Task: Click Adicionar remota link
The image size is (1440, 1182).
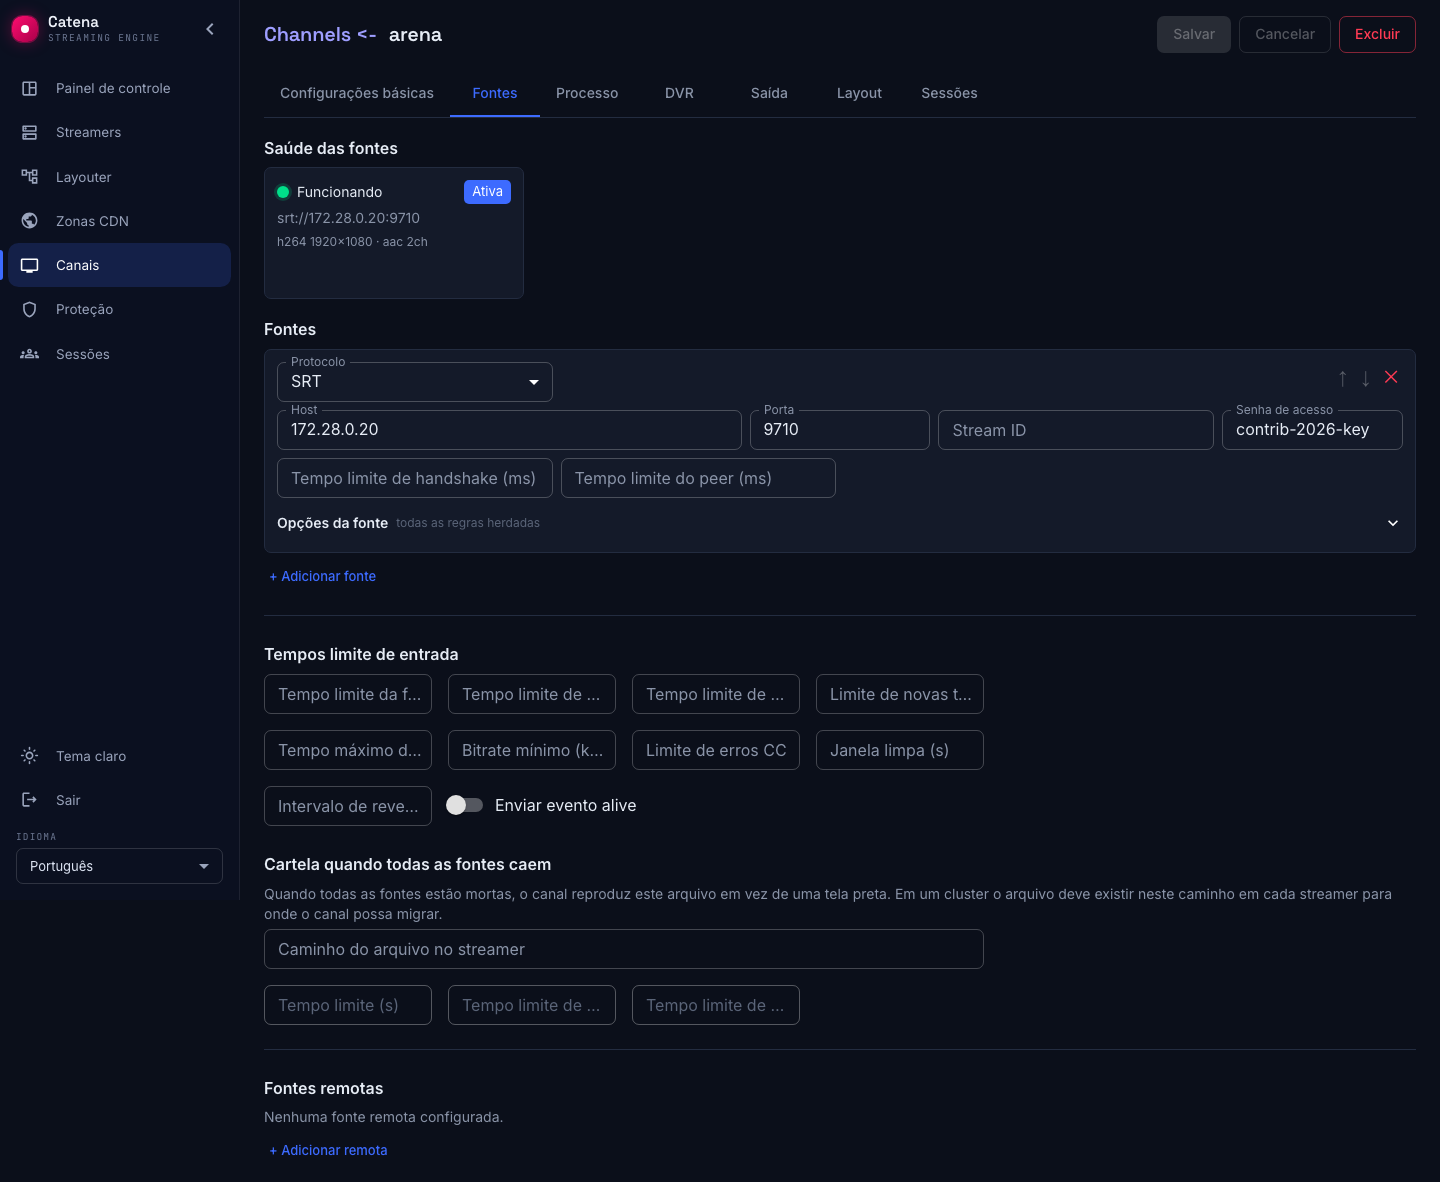Action: (x=328, y=1150)
